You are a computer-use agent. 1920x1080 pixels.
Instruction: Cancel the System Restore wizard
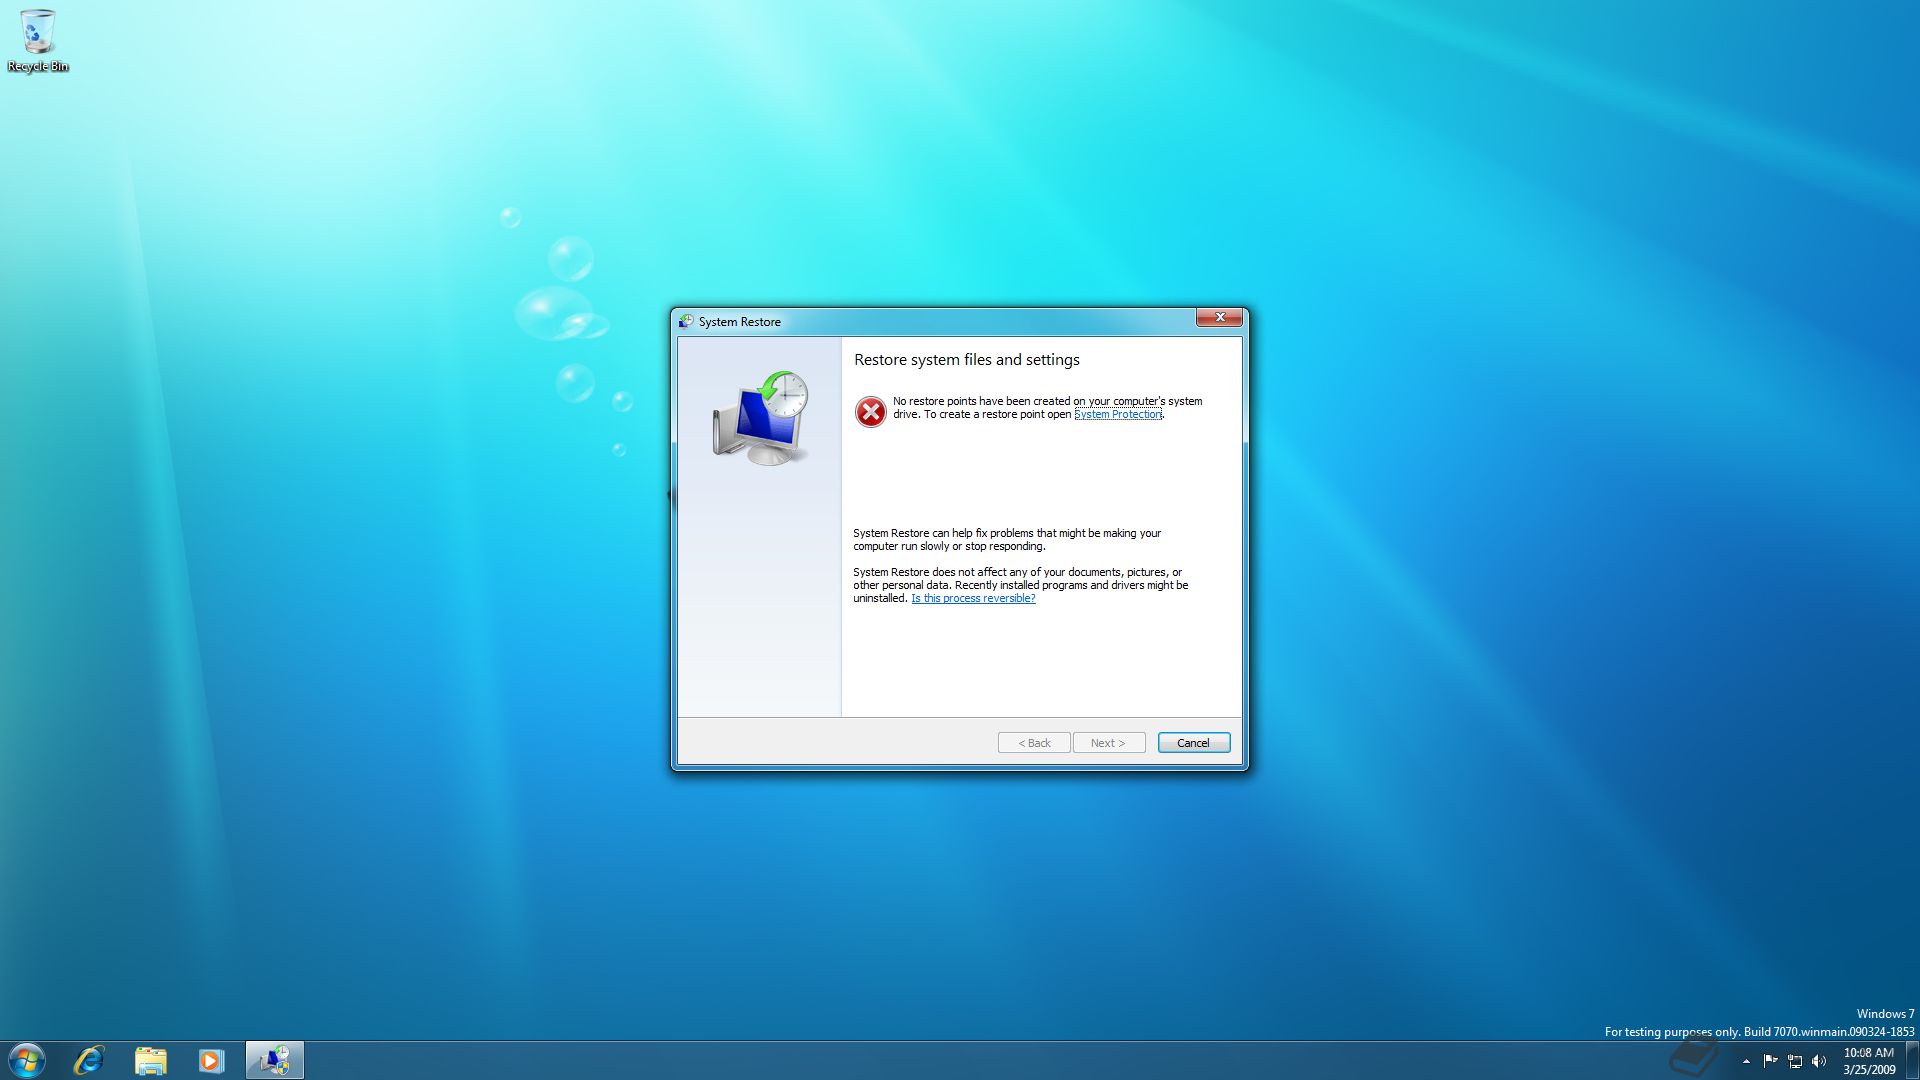pos(1193,743)
